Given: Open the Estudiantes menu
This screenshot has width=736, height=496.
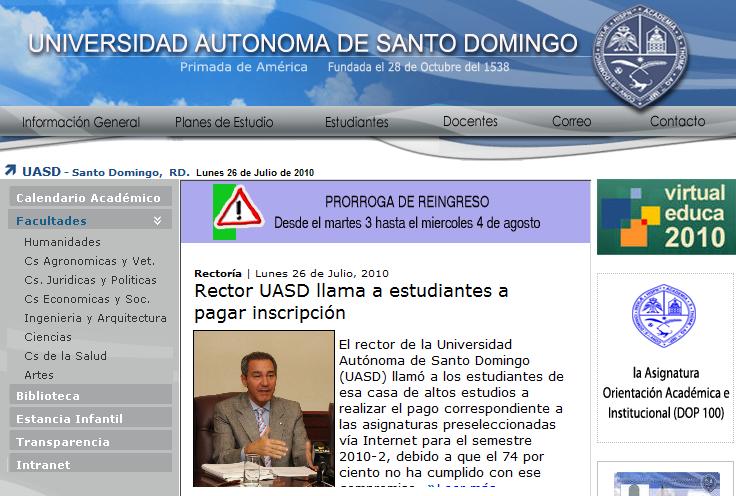Looking at the screenshot, I should point(357,122).
